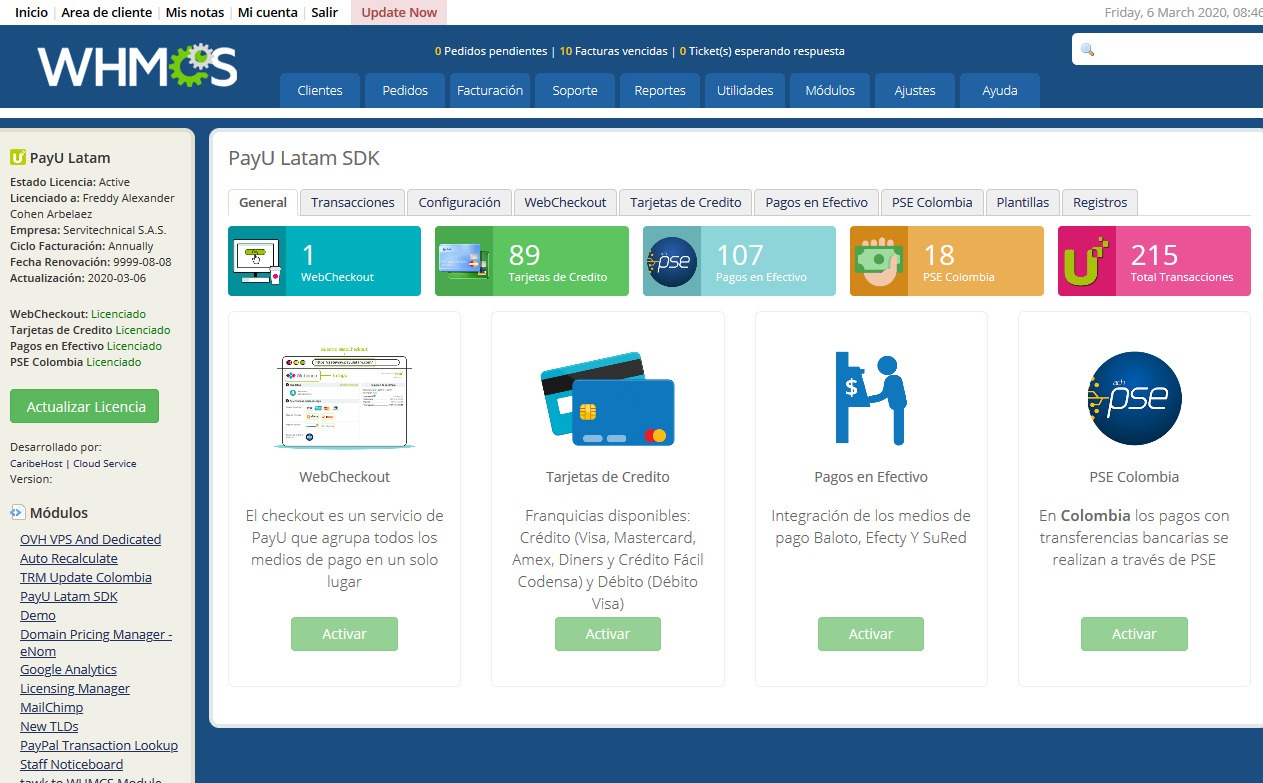
Task: Click Activar under WebCheckout
Action: point(344,634)
